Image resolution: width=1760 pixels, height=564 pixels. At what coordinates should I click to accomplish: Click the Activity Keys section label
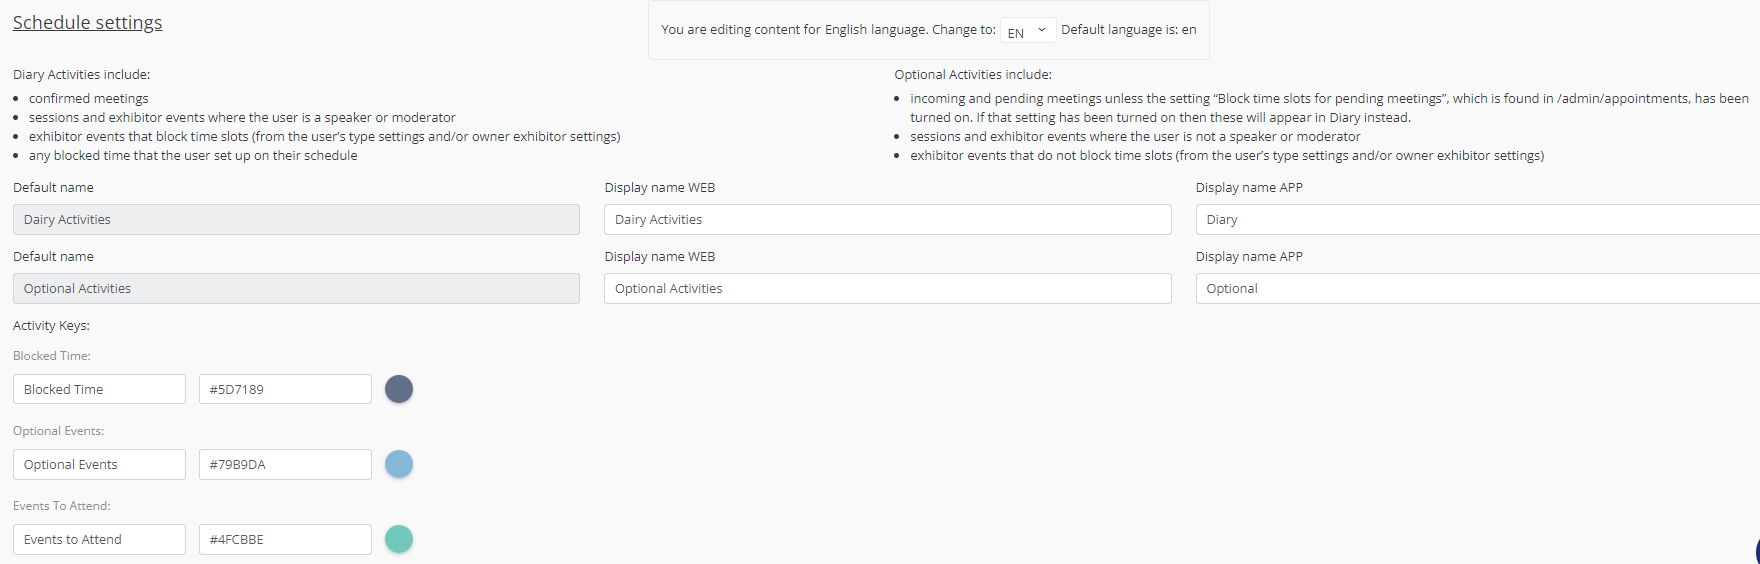(x=51, y=326)
